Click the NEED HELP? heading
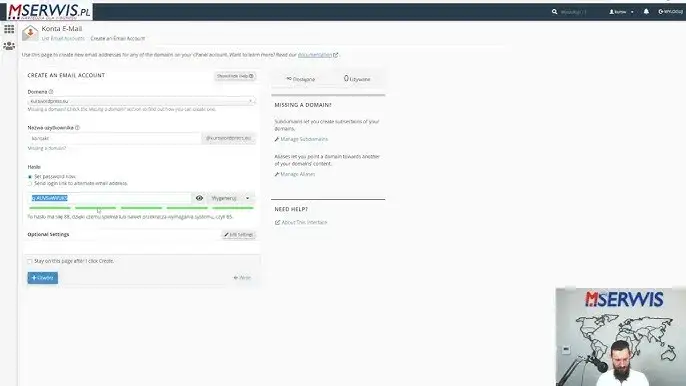Screen dimensions: 686x386 (x=291, y=209)
